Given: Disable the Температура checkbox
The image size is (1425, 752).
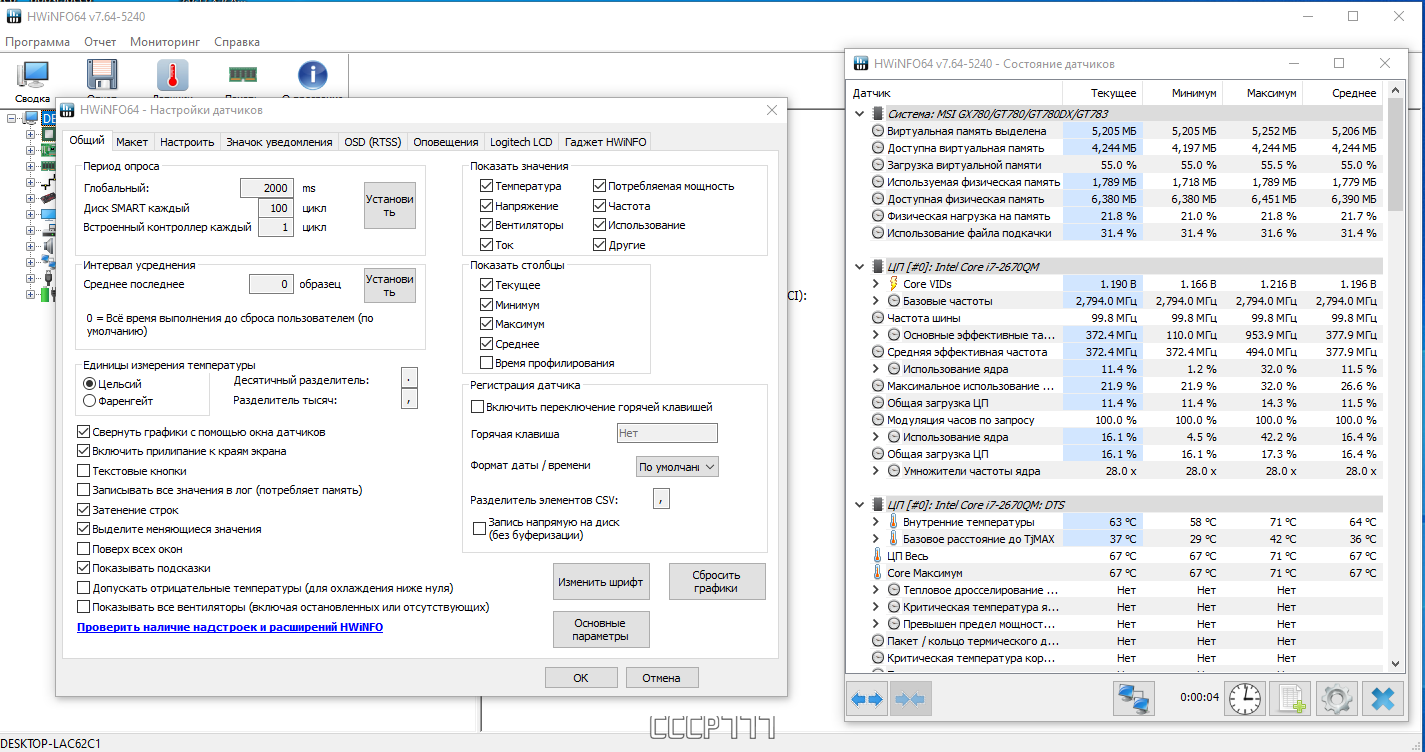Looking at the screenshot, I should point(486,186).
